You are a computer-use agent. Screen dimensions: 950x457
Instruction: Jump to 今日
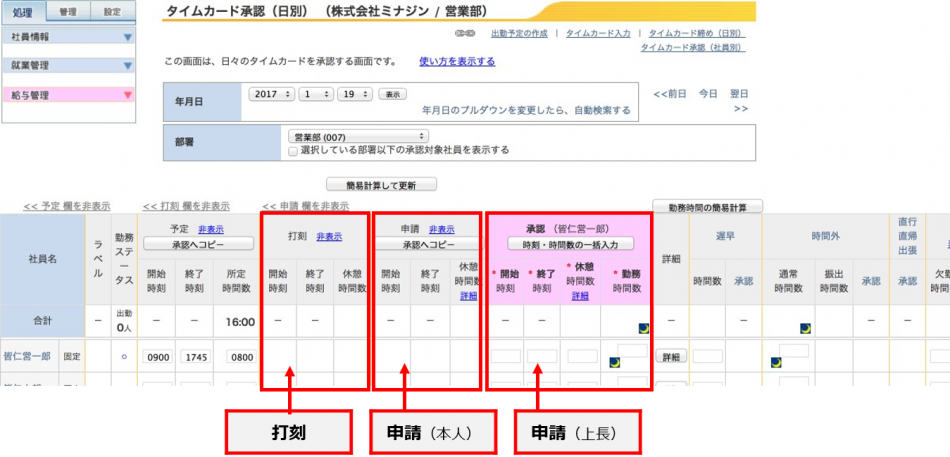coord(708,94)
